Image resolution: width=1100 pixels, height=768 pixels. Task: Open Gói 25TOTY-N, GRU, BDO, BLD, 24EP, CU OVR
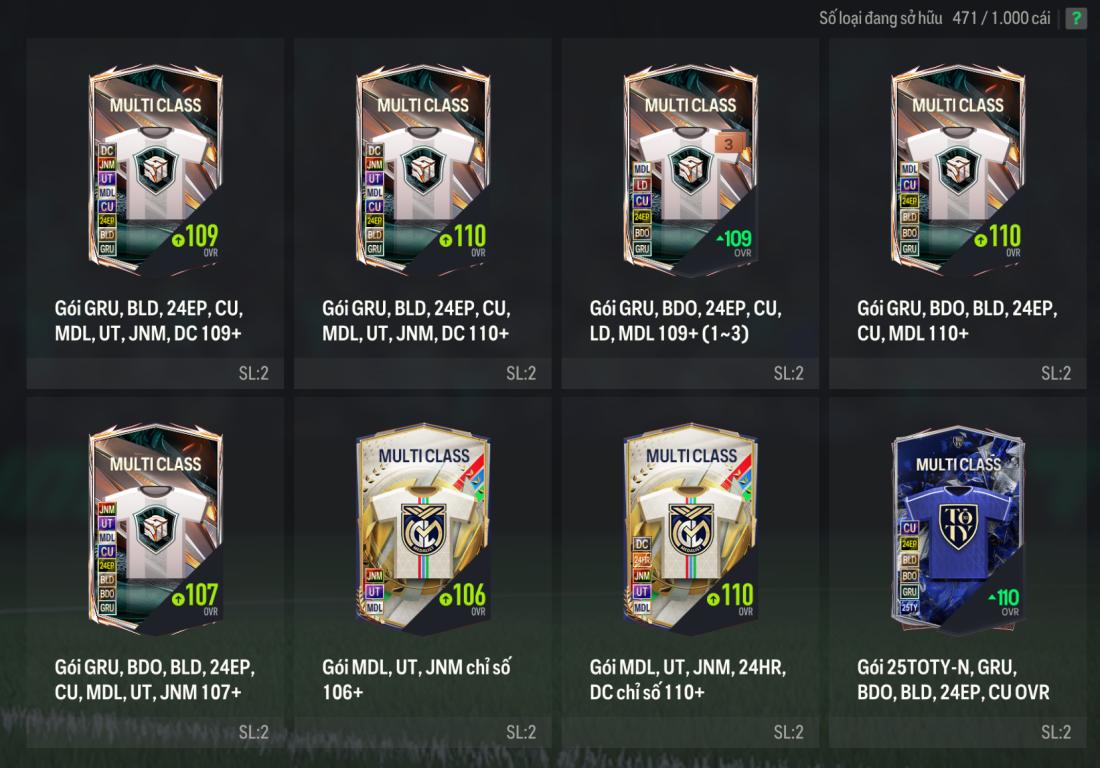click(x=953, y=680)
